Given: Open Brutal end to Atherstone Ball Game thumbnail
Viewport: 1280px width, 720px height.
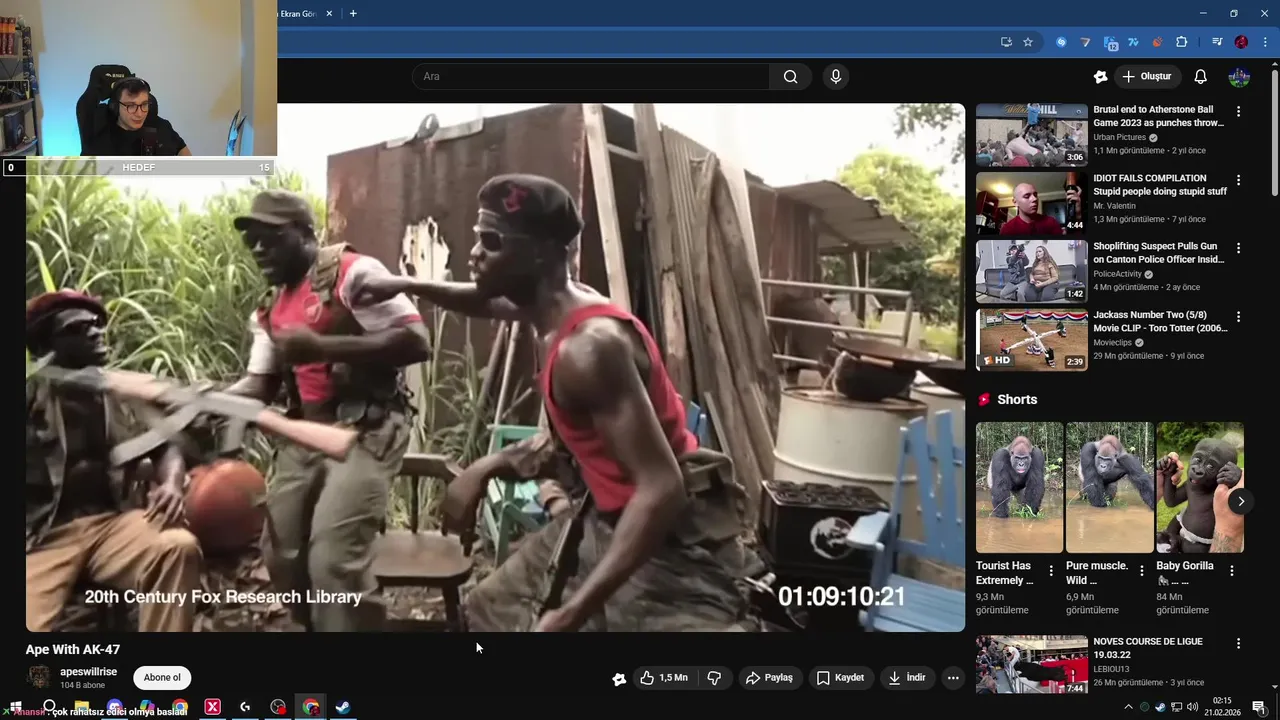Looking at the screenshot, I should 1031,134.
